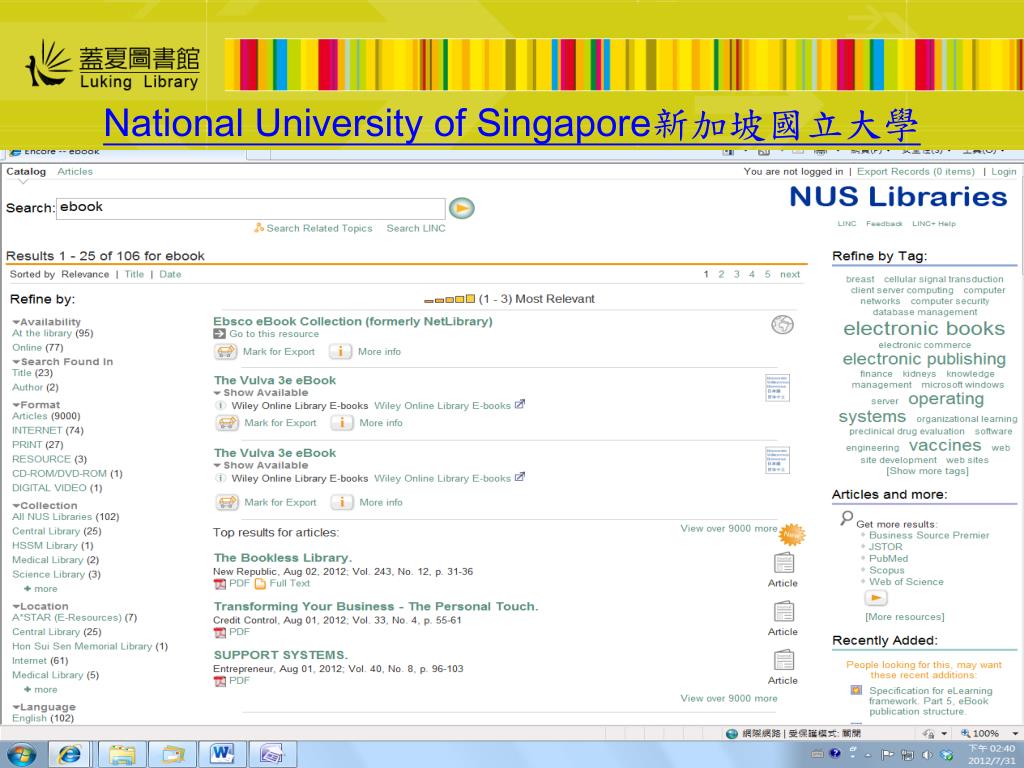Image resolution: width=1024 pixels, height=768 pixels.
Task: Expand more under Collection facet
Action: pyautogui.click(x=41, y=588)
